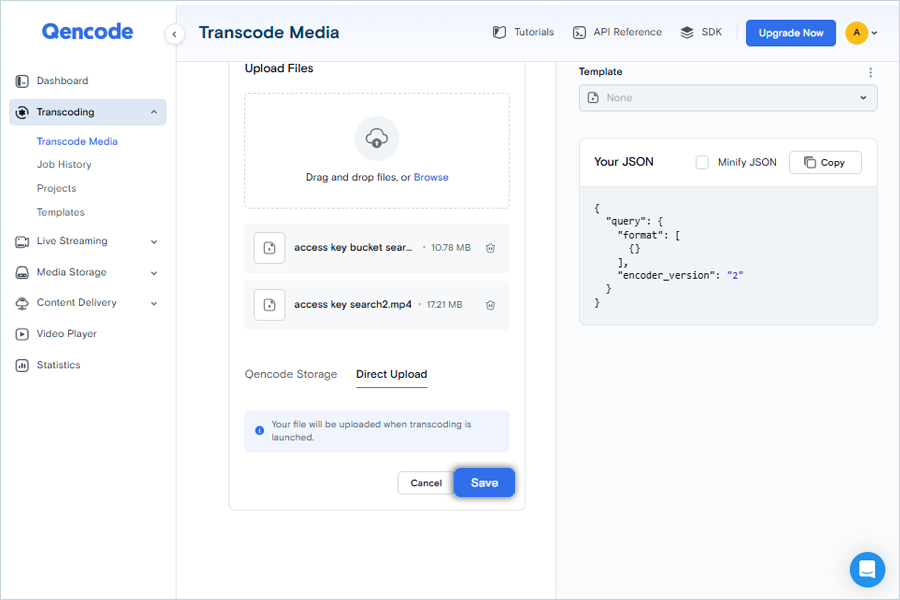This screenshot has width=900, height=600.
Task: Click the Browse link
Action: 431,177
